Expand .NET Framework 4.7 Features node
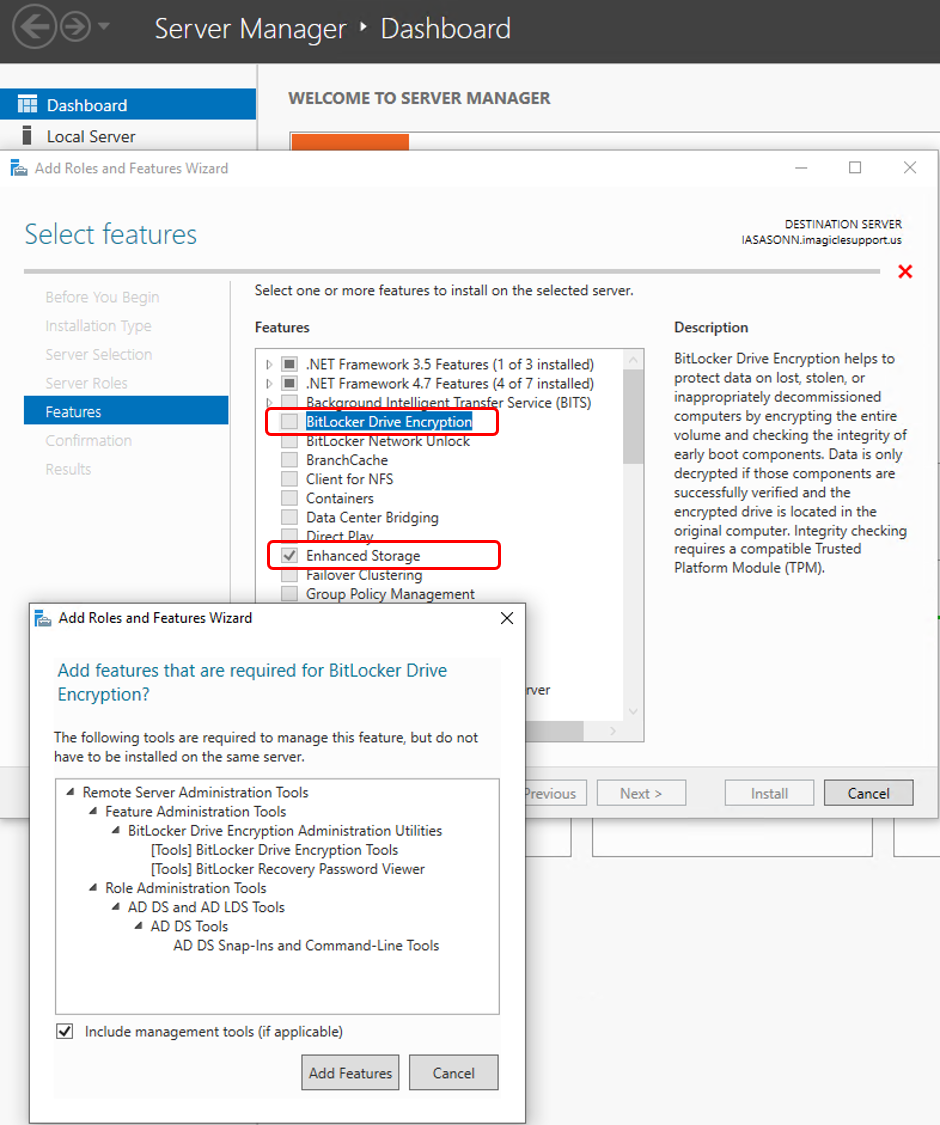Screen dimensions: 940x1125 pos(269,384)
